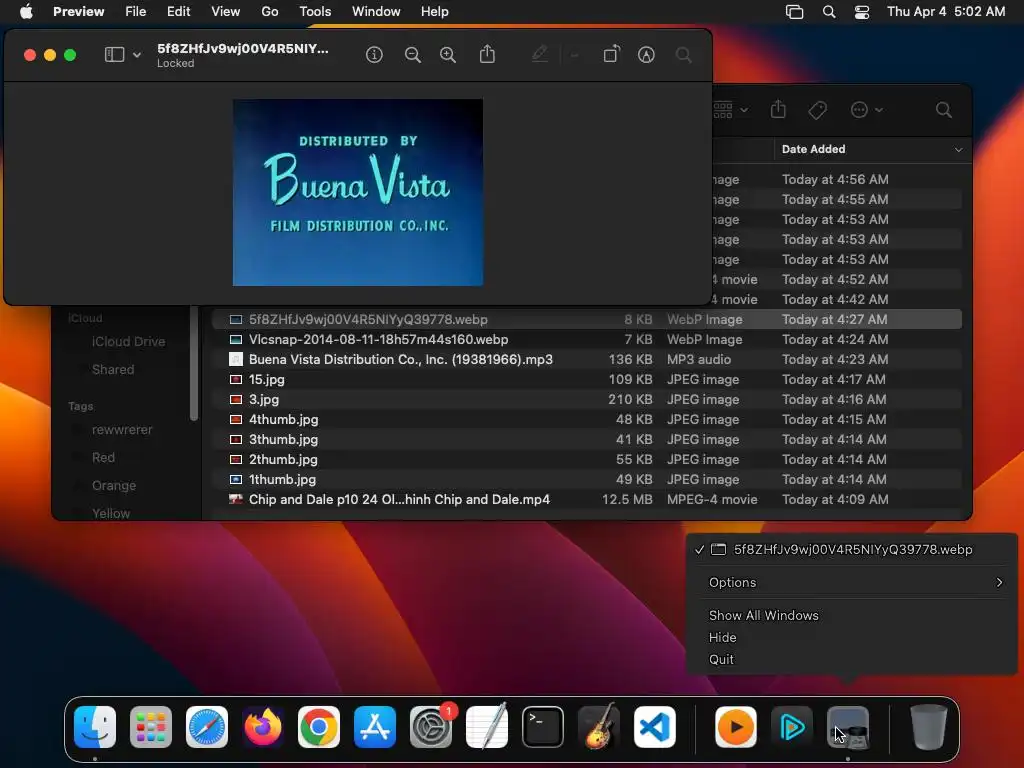Viewport: 1024px width, 768px height.
Task: Open the Share button in Preview toolbar
Action: (487, 54)
